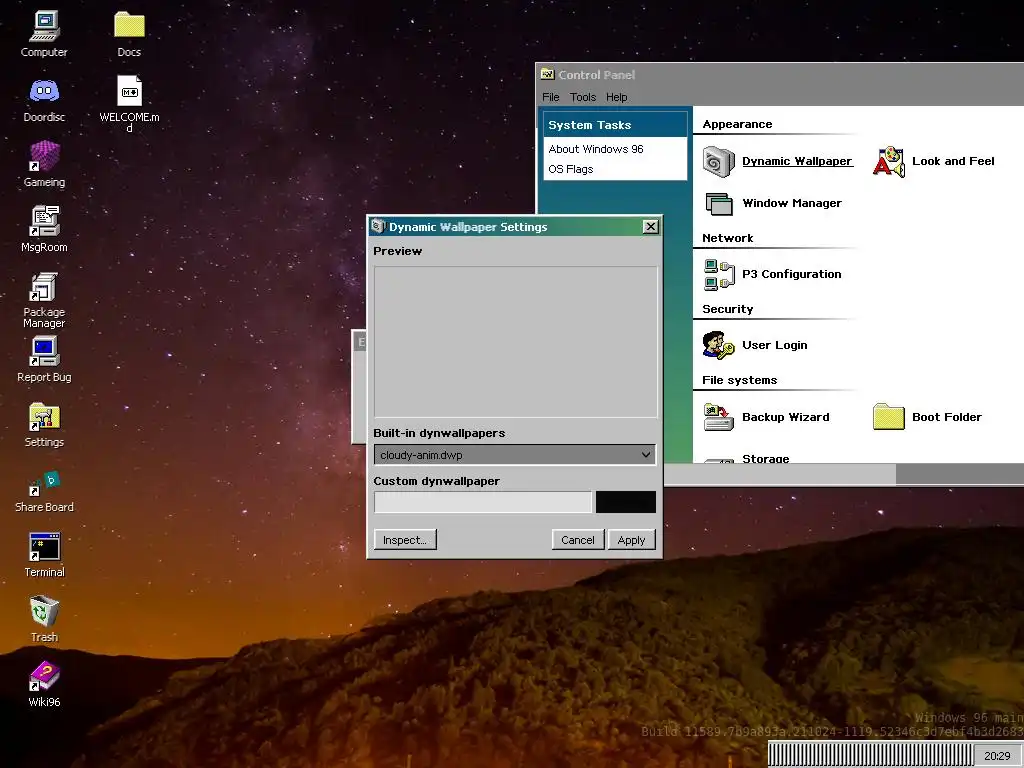This screenshot has height=768, width=1024.
Task: Click the Look and Feel label
Action: pos(953,161)
